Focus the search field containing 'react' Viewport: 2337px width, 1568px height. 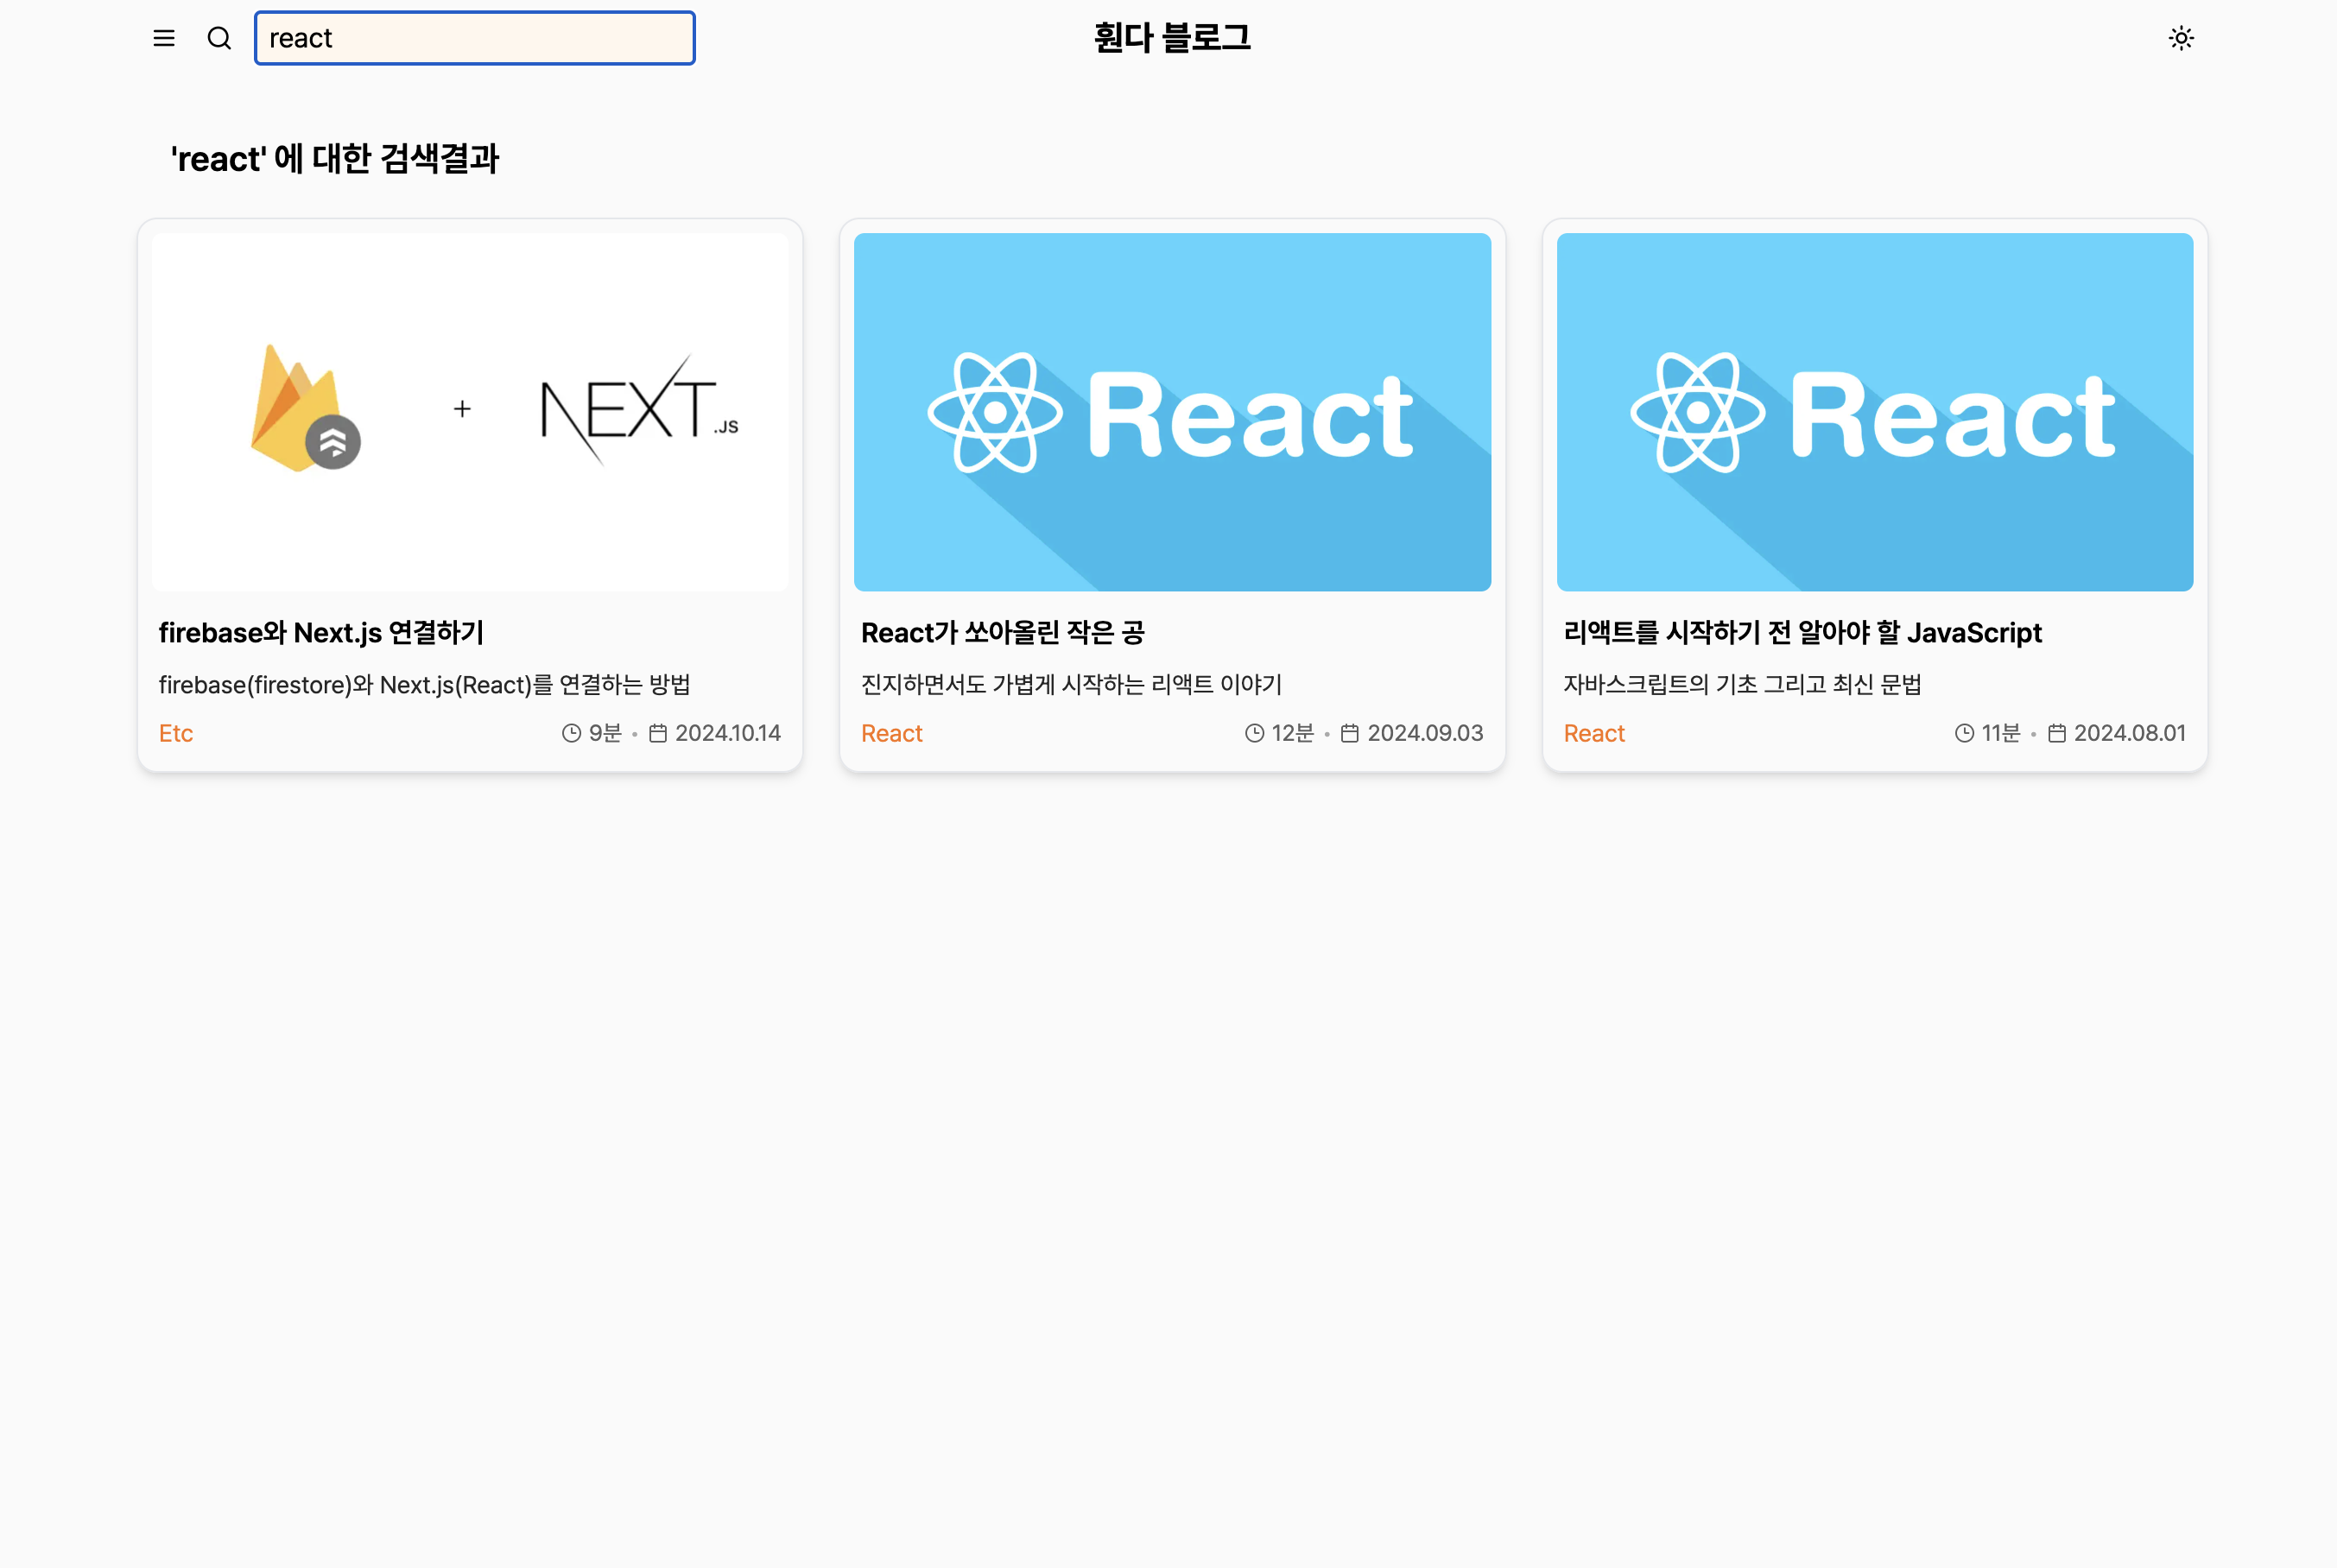474,38
